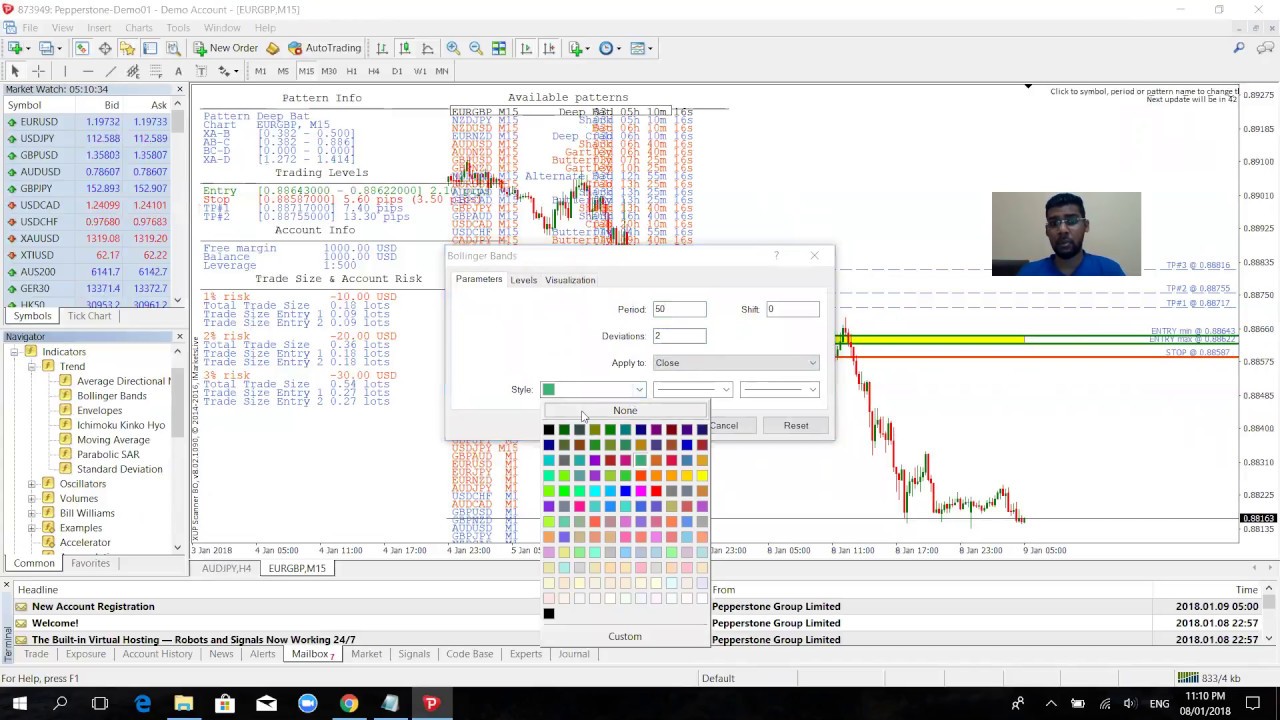Switch to the Visualization tab
The height and width of the screenshot is (720, 1280).
pyautogui.click(x=570, y=280)
